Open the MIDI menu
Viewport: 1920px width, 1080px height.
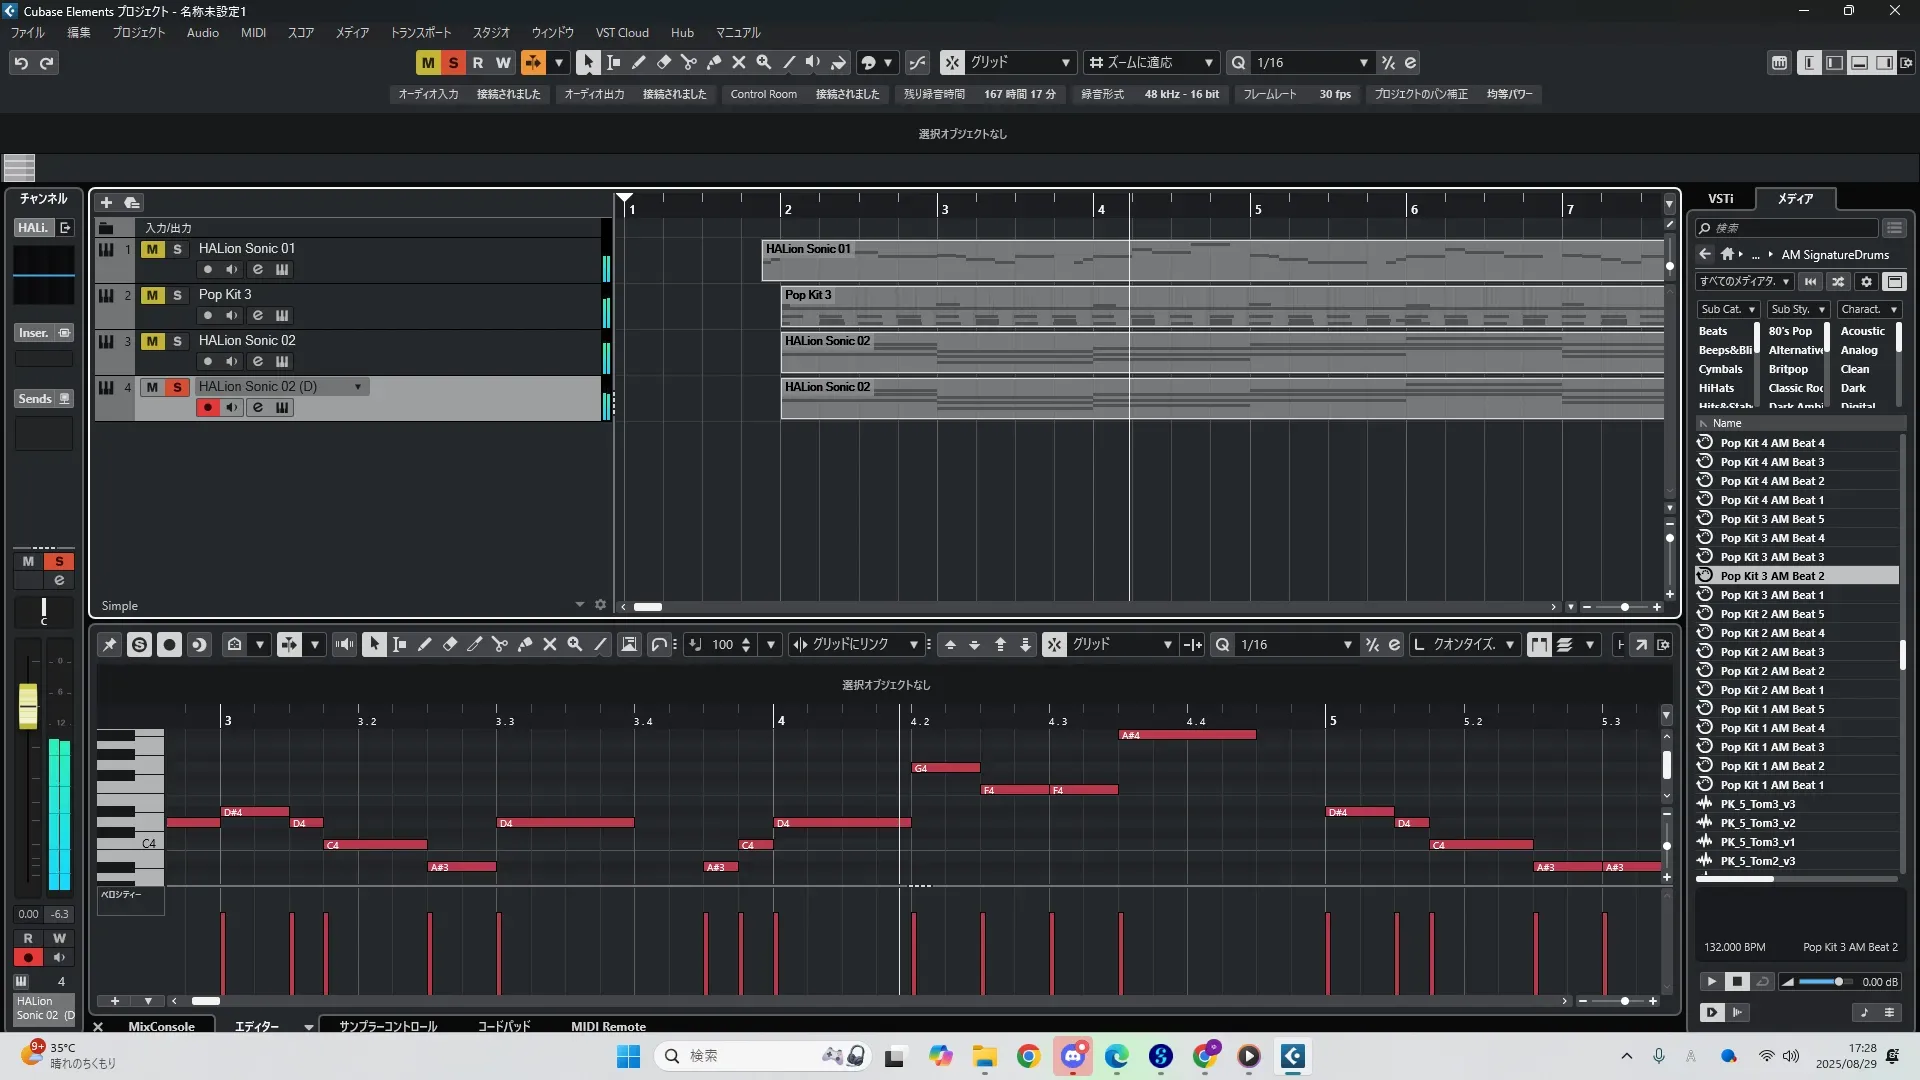click(253, 33)
